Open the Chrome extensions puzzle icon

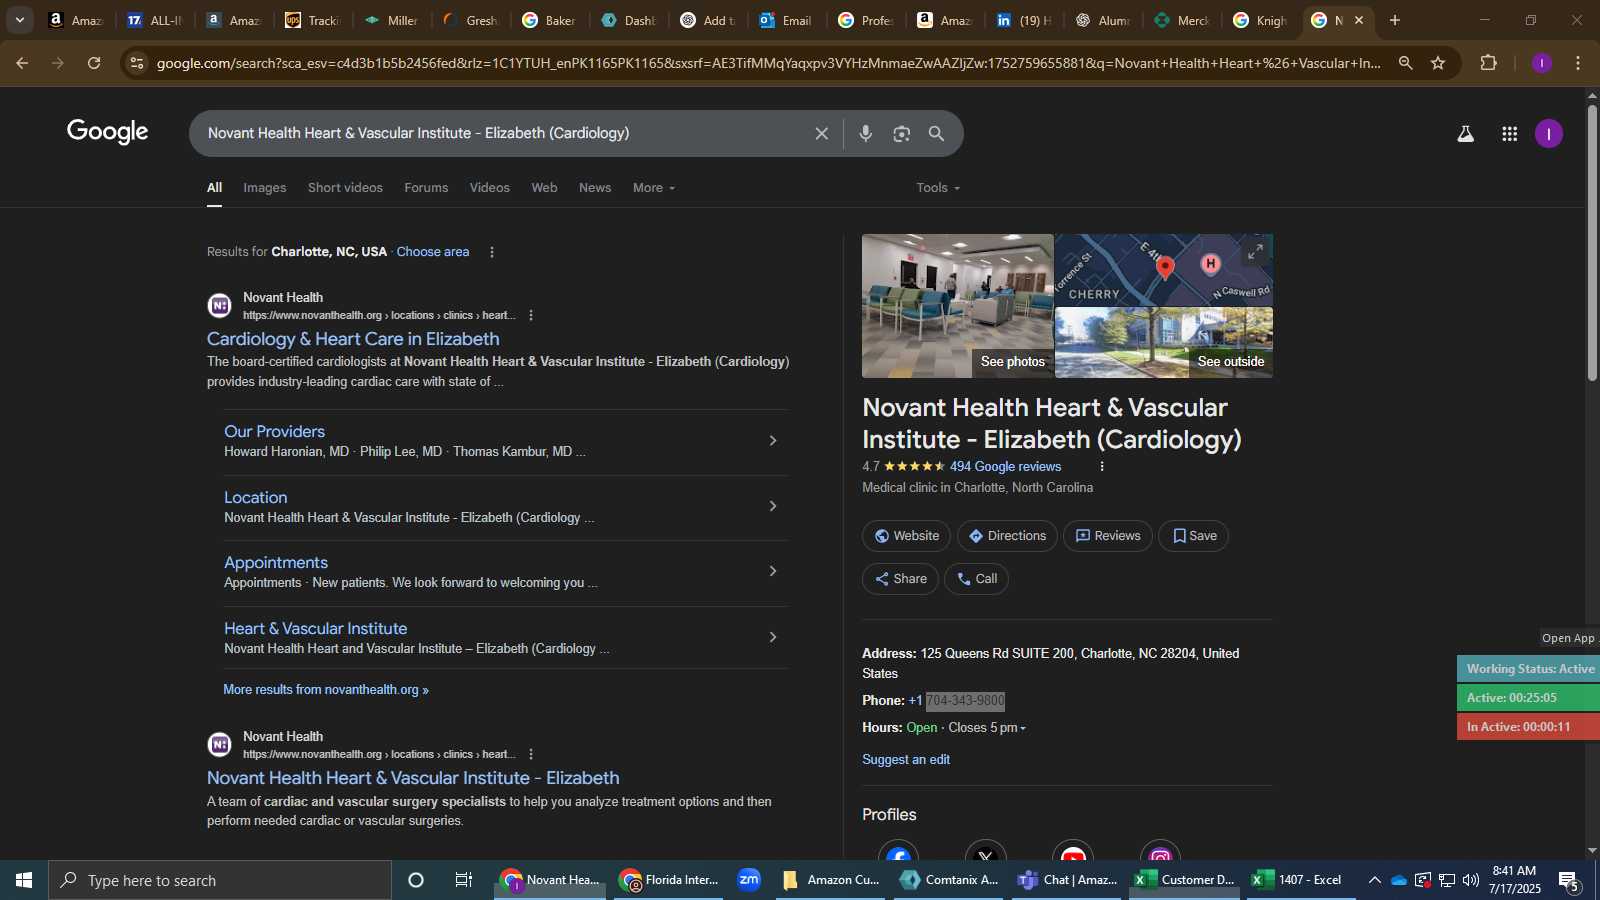1488,63
